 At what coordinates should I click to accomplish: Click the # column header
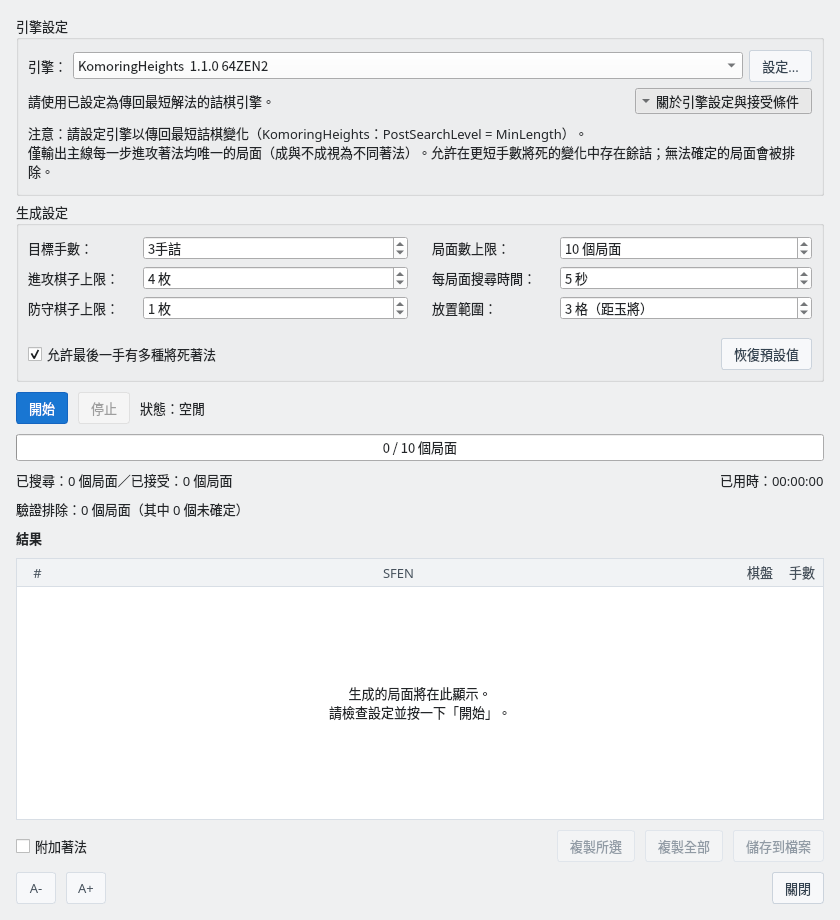[38, 573]
